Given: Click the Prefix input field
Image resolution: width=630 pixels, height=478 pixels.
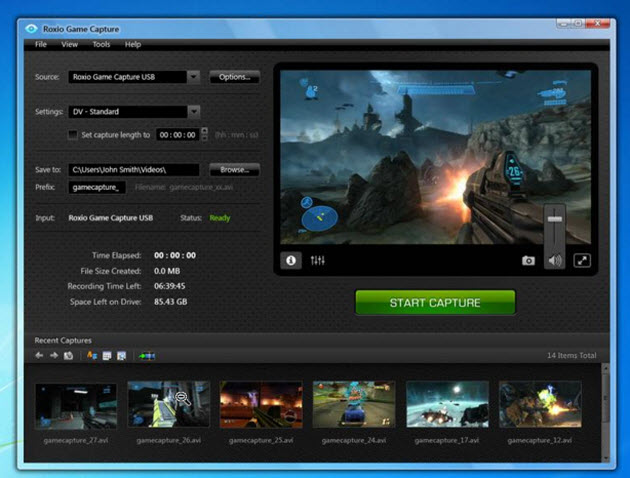Looking at the screenshot, I should pos(97,187).
